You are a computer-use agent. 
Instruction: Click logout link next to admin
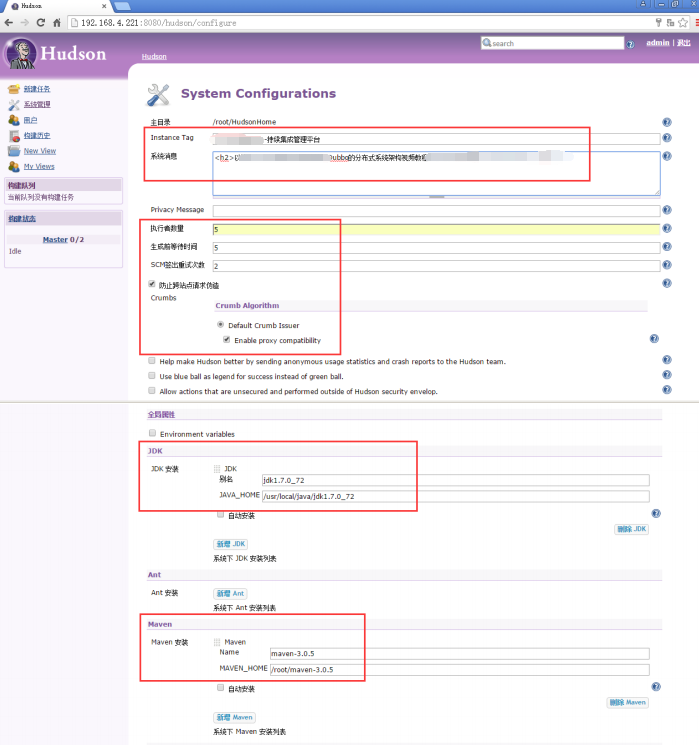[x=683, y=43]
